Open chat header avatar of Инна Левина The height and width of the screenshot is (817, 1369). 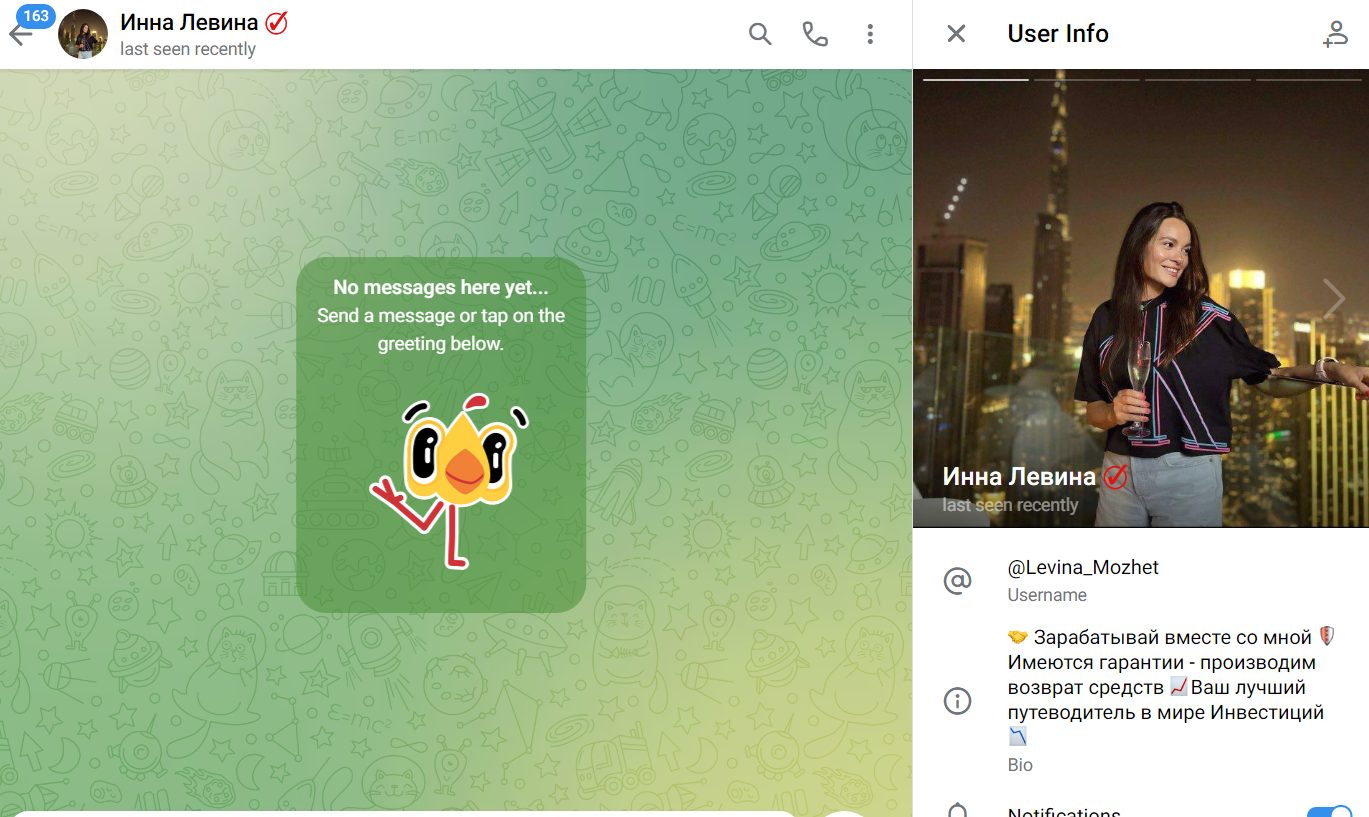(84, 34)
